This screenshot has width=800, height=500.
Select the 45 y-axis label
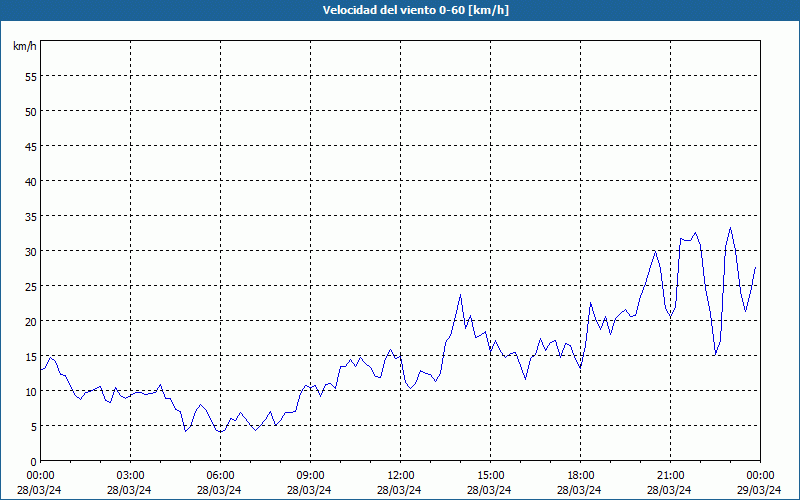pos(31,146)
